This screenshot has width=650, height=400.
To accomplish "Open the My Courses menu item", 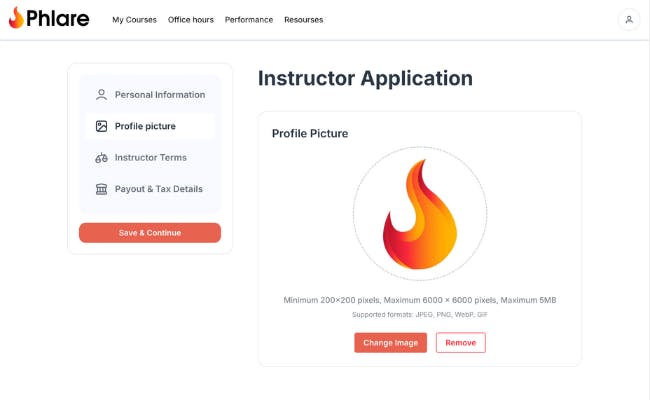I will (134, 20).
